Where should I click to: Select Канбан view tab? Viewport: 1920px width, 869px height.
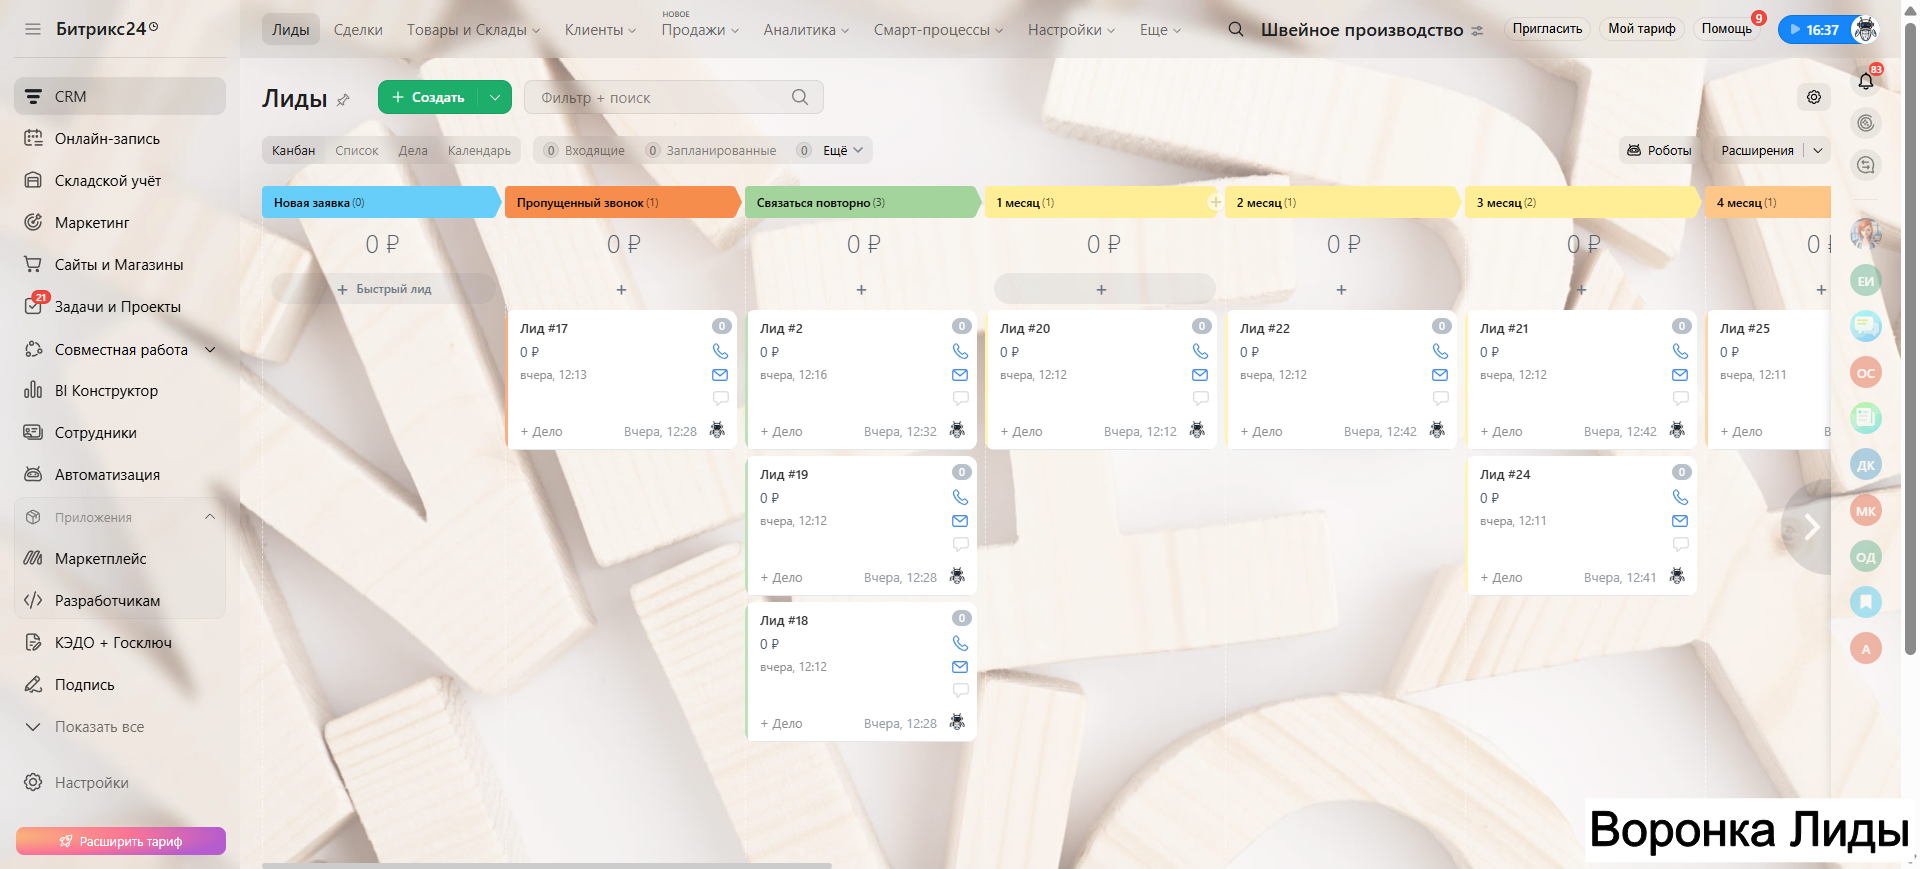click(x=294, y=150)
